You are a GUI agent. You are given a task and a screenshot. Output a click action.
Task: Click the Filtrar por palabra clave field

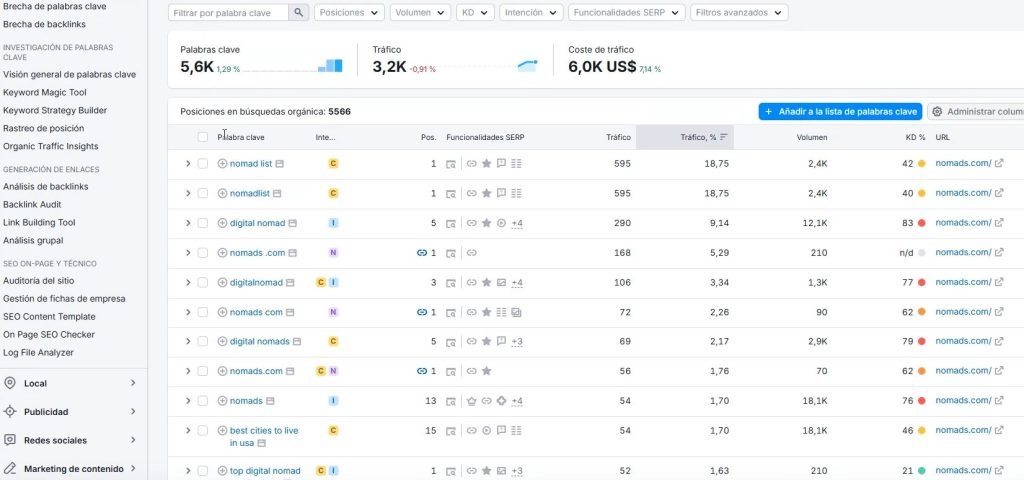(228, 12)
